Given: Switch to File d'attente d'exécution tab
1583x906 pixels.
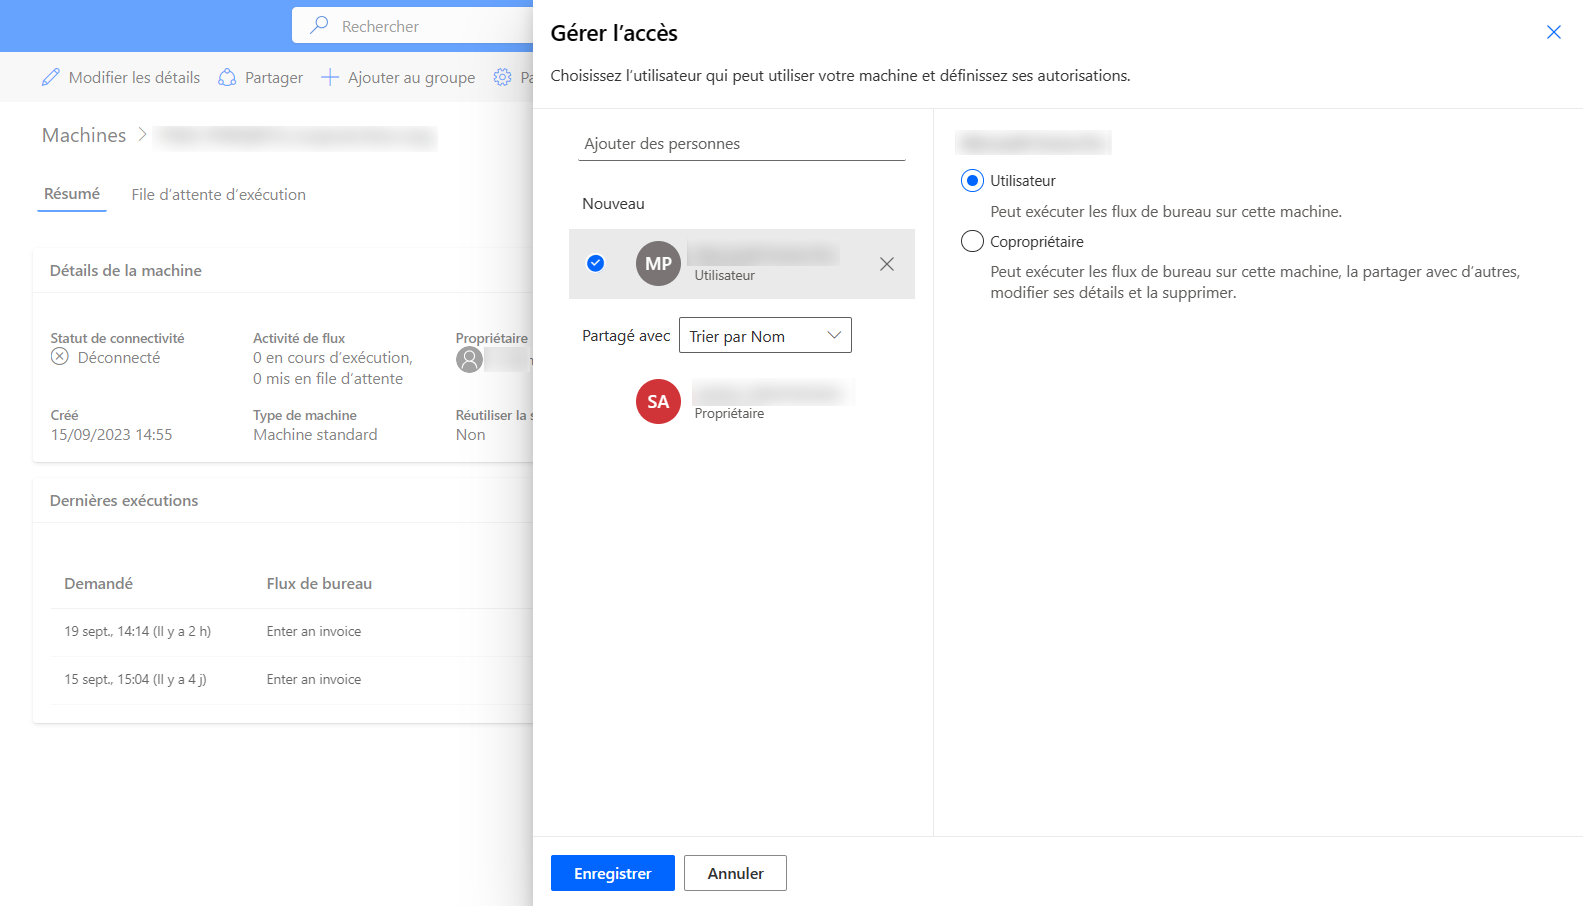Looking at the screenshot, I should tap(219, 194).
